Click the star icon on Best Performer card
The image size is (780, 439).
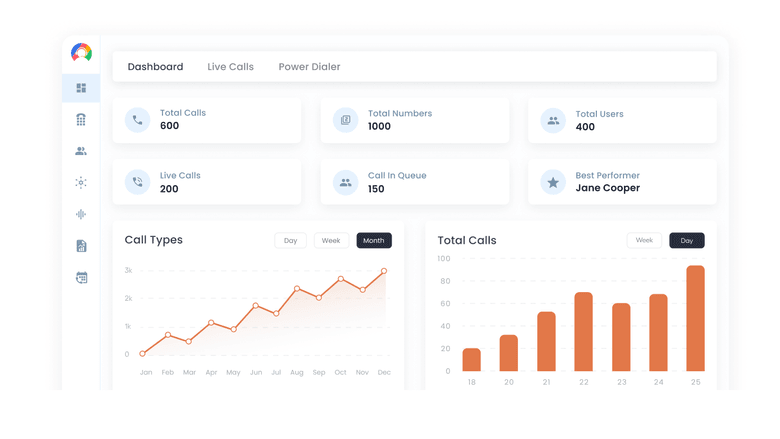tap(552, 183)
